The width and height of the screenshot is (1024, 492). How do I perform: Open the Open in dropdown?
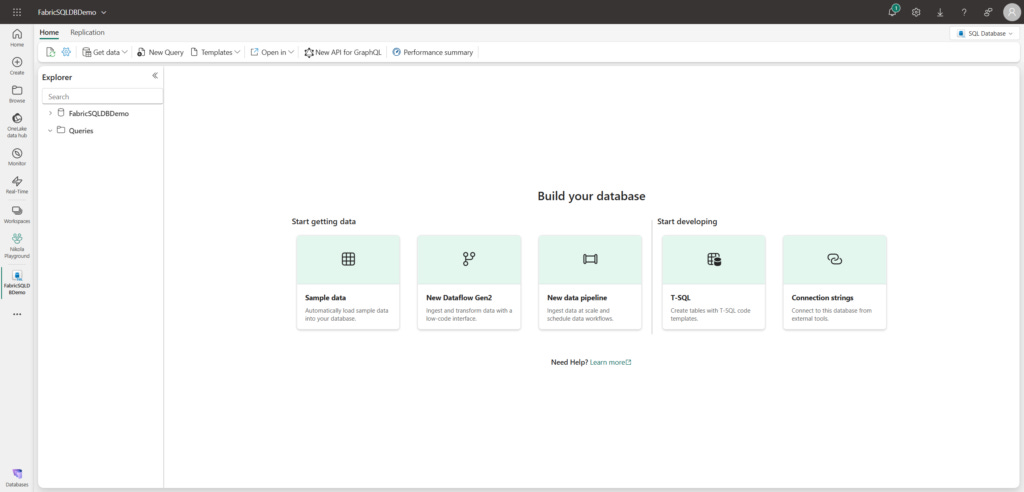(x=272, y=52)
